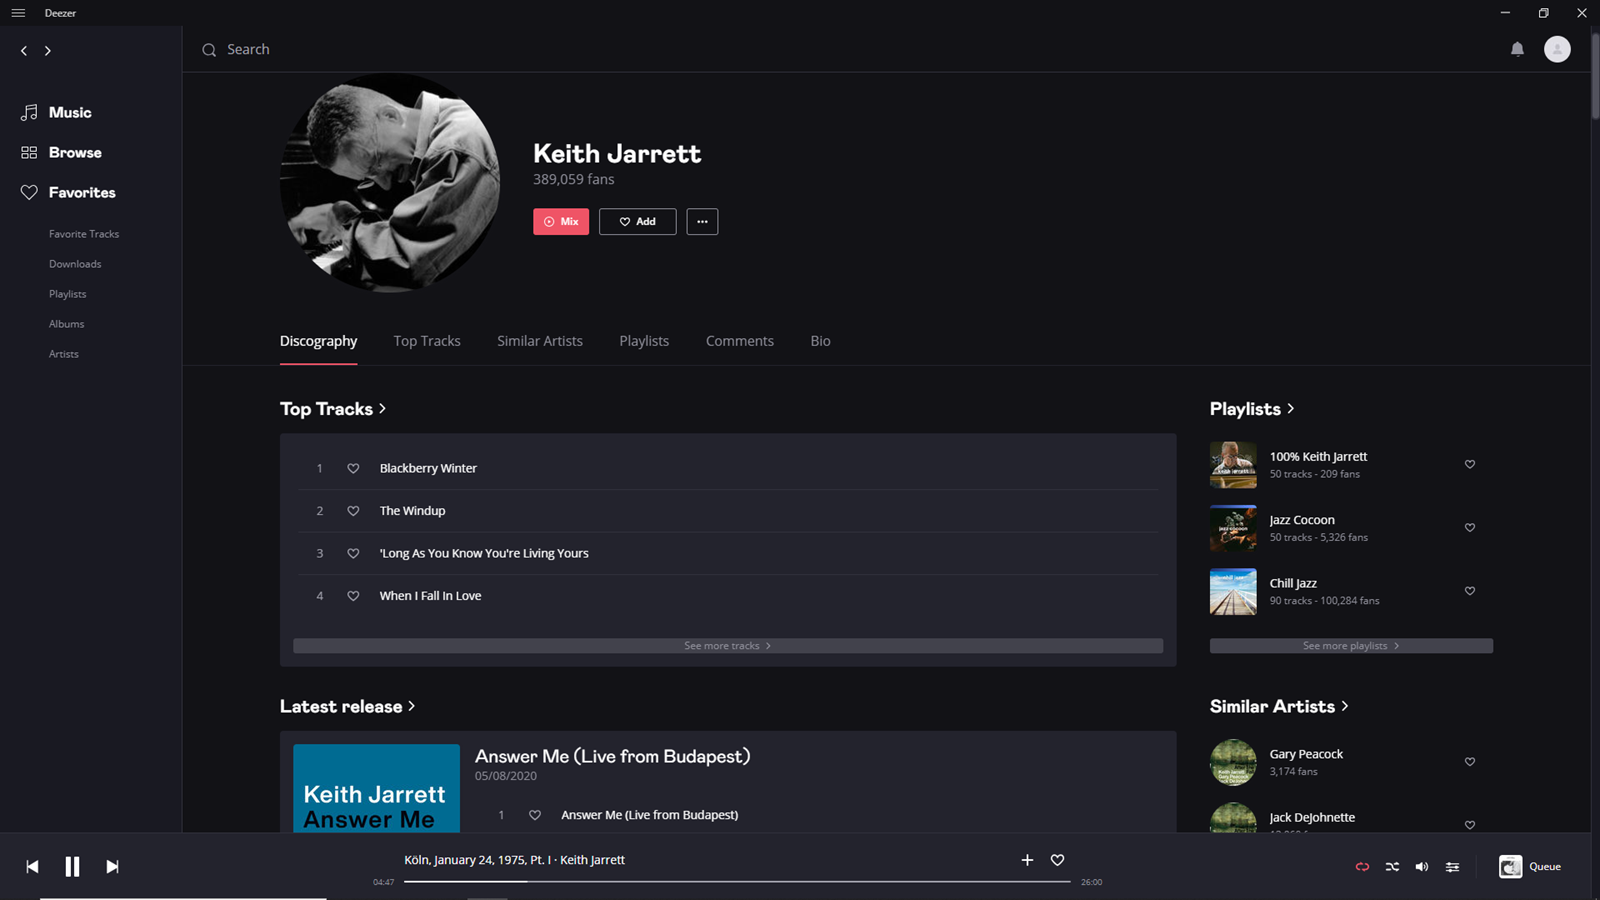Click the Keith Jarrett artist photo
The height and width of the screenshot is (900, 1600).
[390, 182]
